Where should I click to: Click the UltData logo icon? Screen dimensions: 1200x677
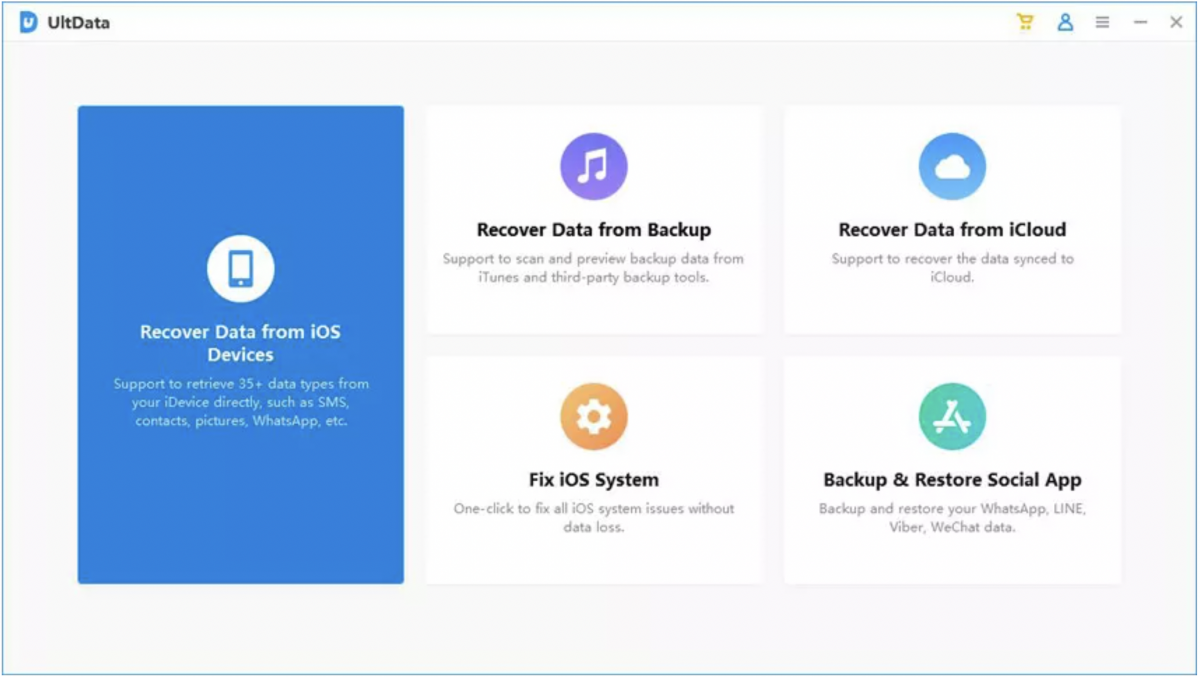(28, 22)
